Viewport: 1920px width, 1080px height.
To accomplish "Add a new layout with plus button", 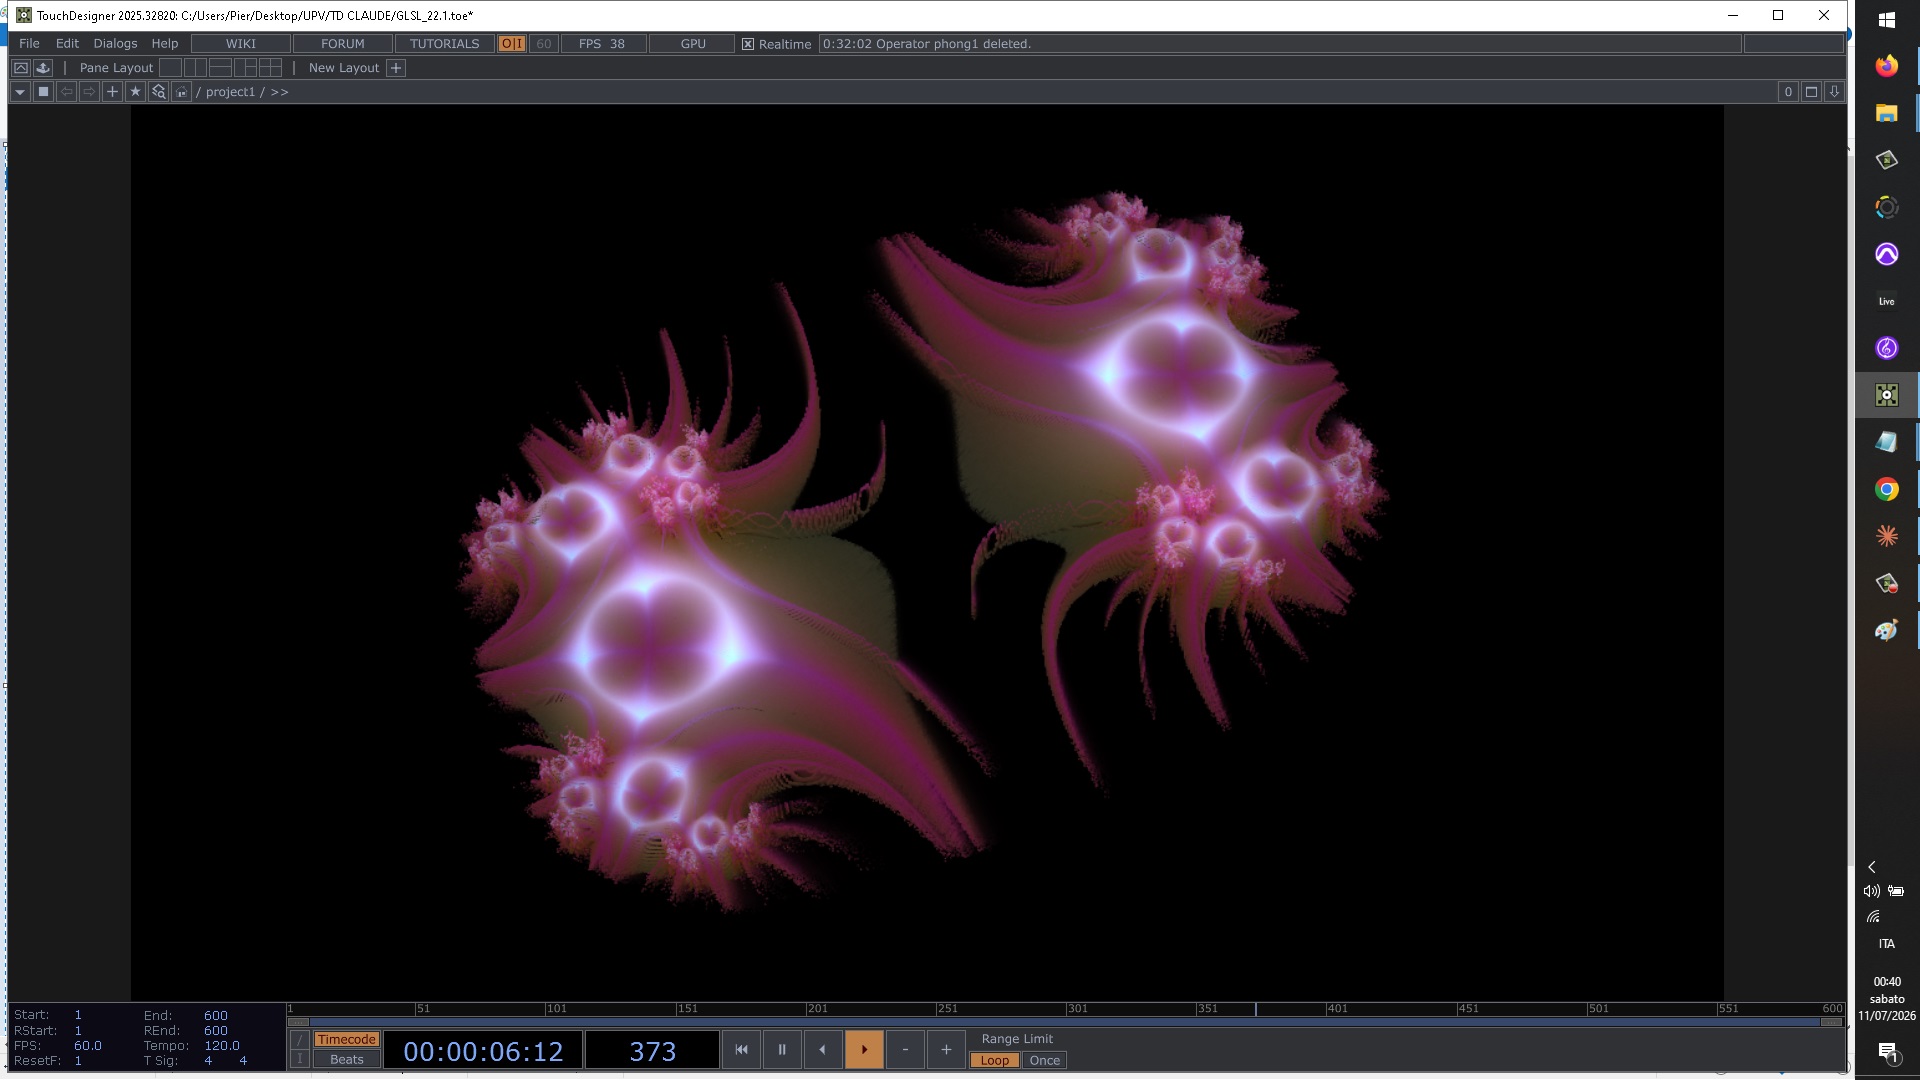I will [x=396, y=68].
